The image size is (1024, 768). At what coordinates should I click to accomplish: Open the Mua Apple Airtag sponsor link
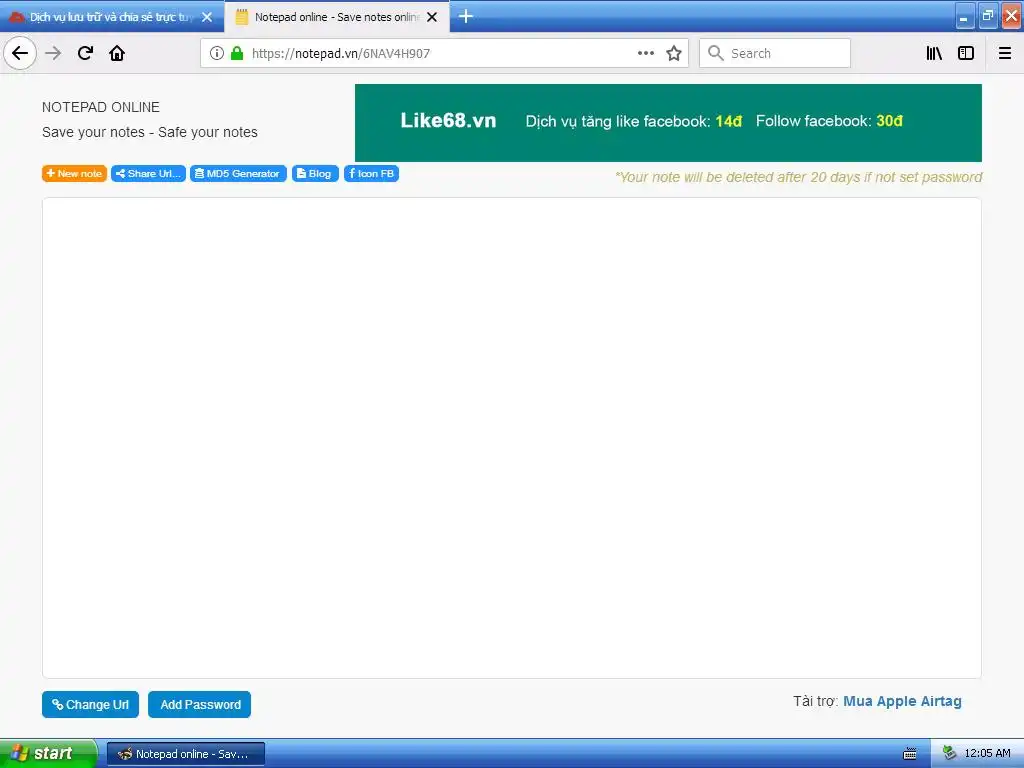coord(902,701)
